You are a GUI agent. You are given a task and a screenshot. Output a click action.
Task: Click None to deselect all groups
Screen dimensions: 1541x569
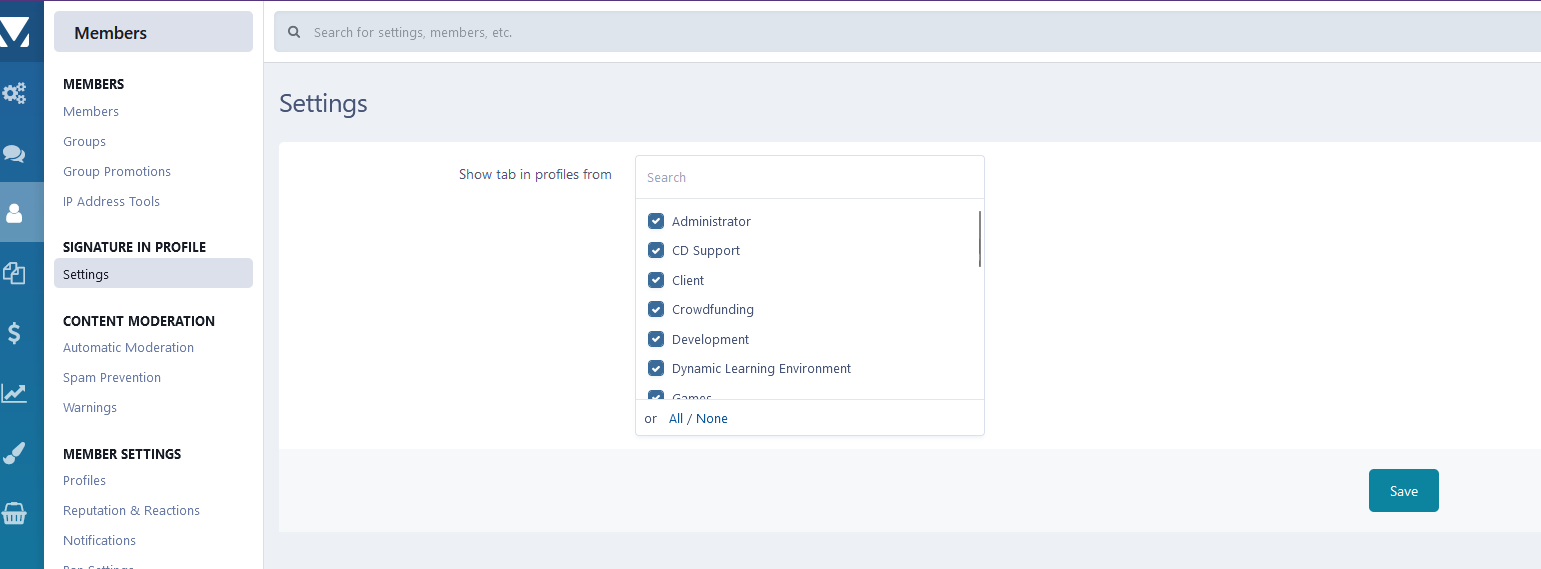712,419
